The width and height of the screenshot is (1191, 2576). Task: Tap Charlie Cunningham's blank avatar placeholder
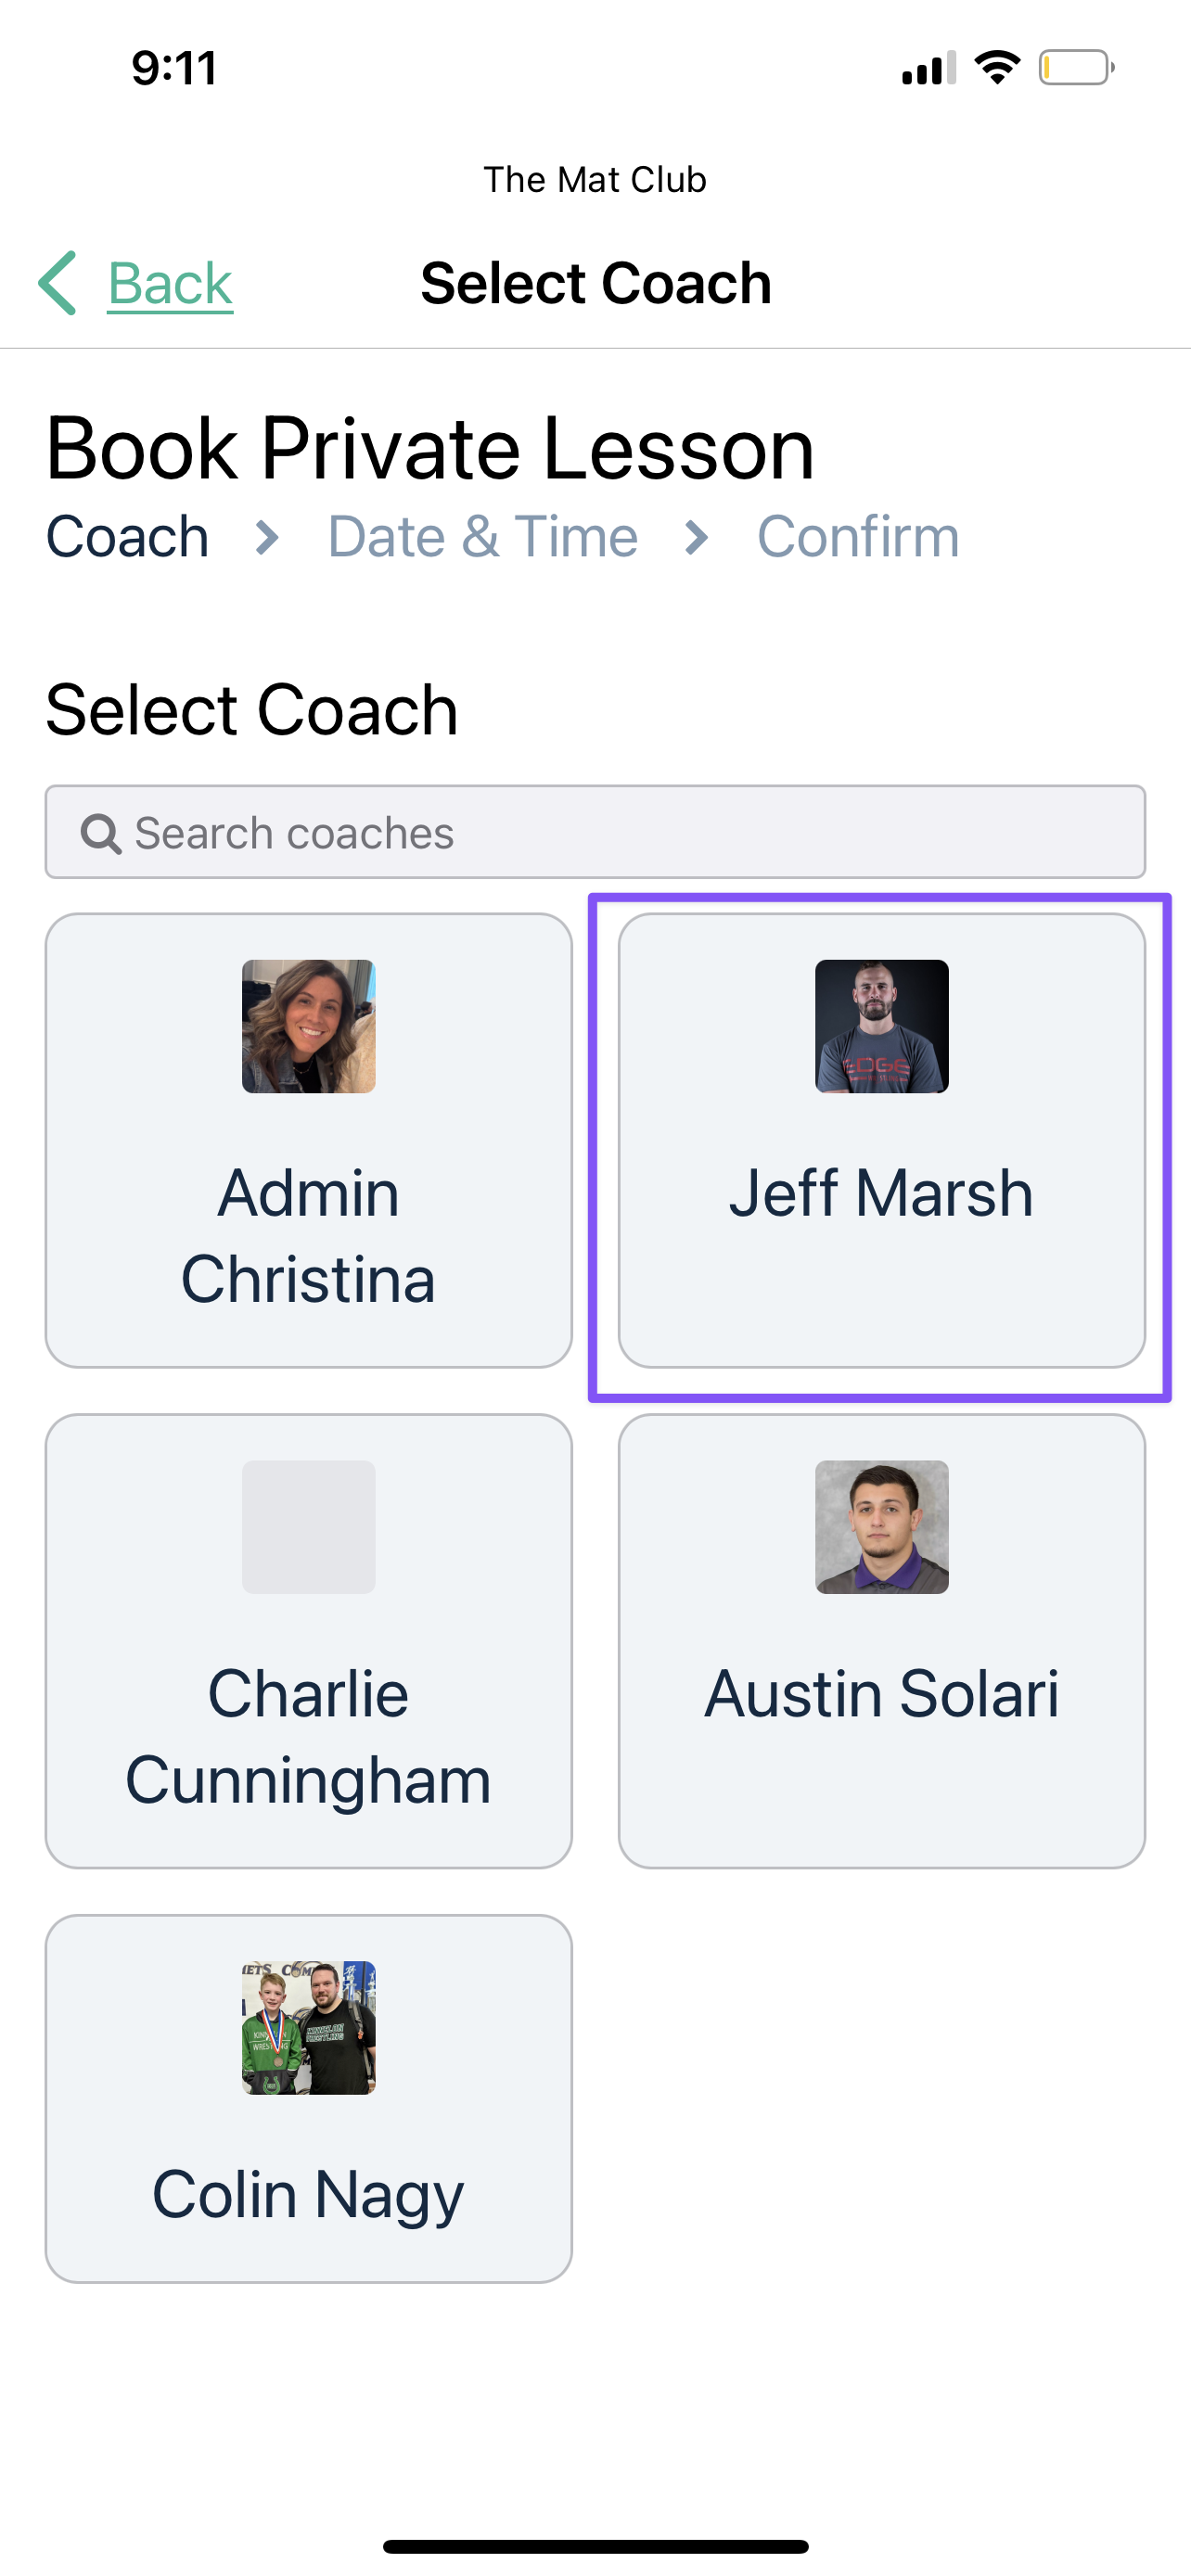309,1527
